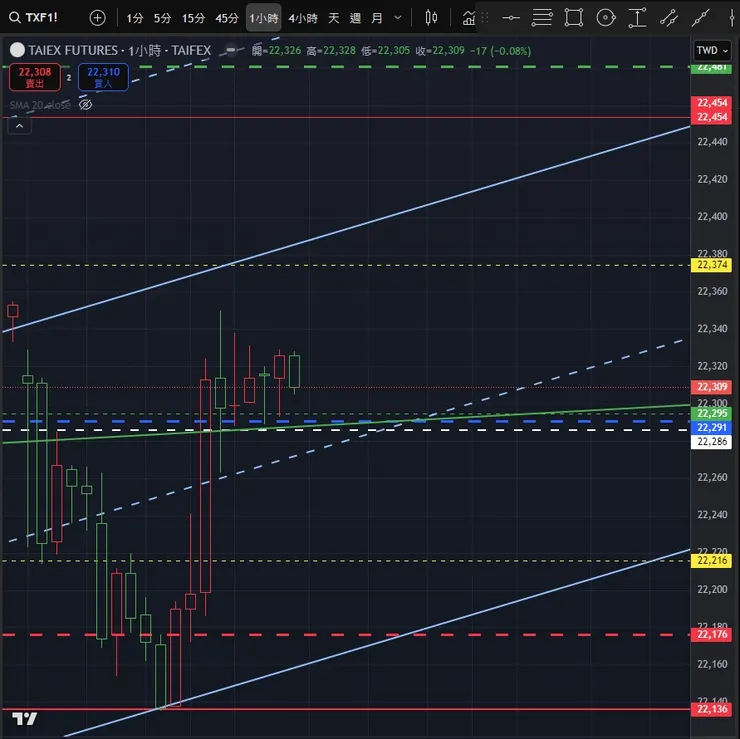Click the 22,309 current price label
This screenshot has width=740, height=739.
coord(712,387)
